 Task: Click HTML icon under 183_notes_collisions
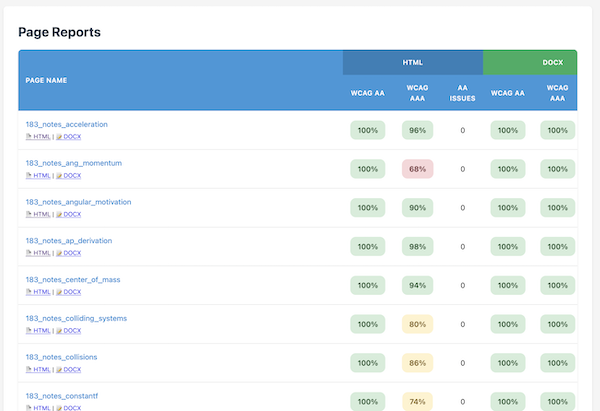point(29,369)
